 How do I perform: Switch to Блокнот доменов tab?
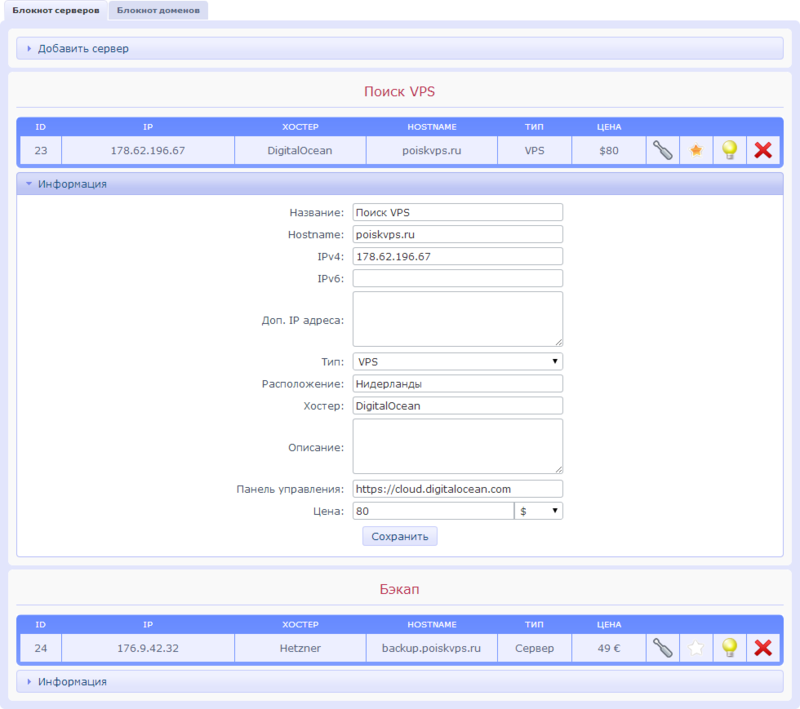[158, 10]
